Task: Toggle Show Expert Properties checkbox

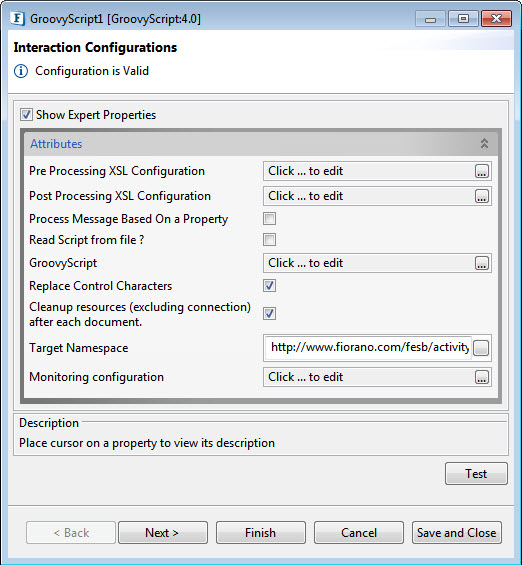Action: click(26, 115)
